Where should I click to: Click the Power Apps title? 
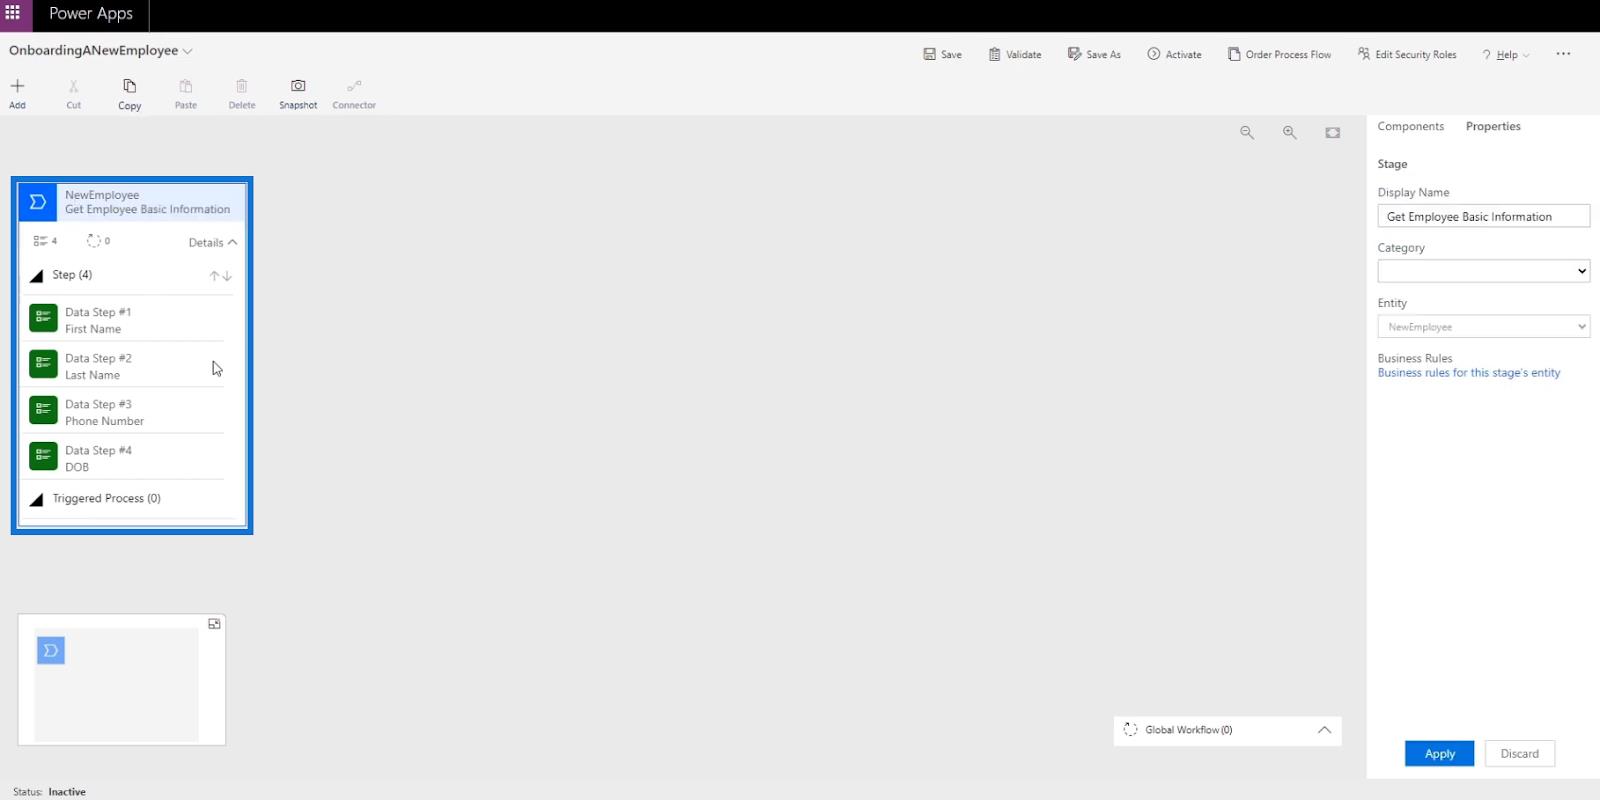(91, 13)
